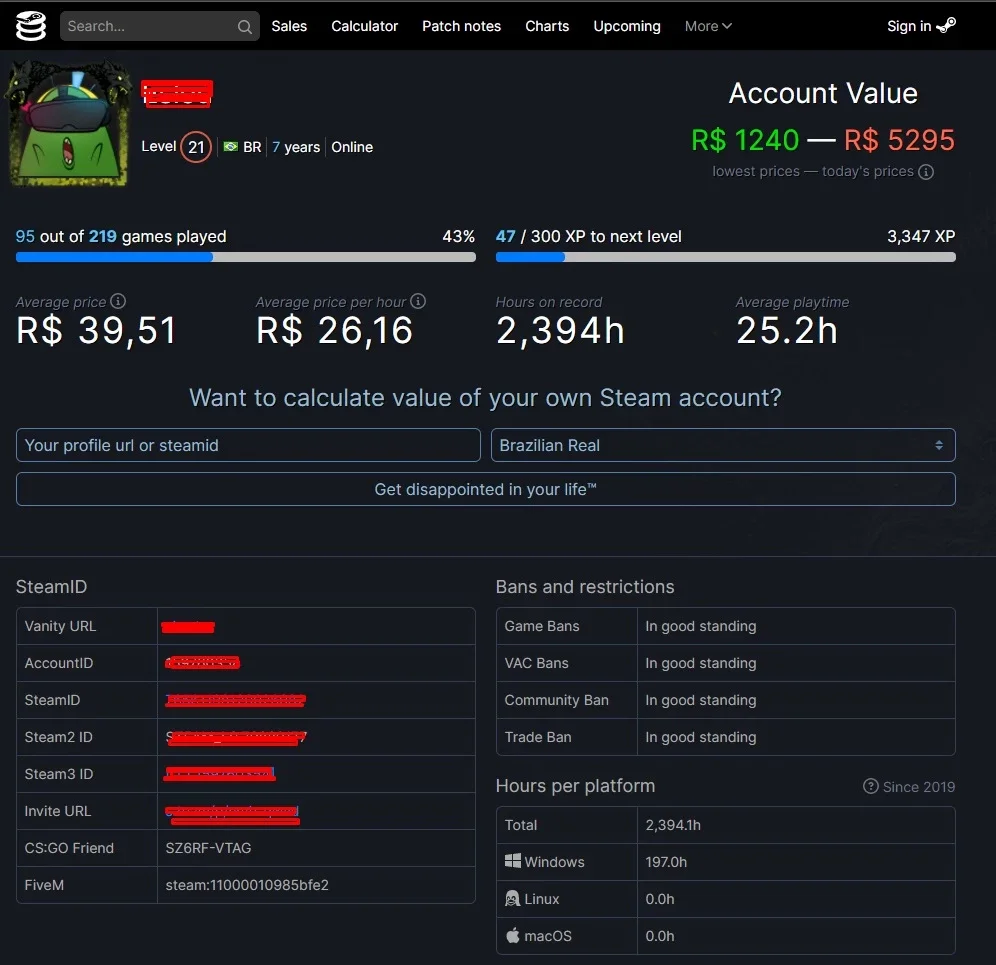Click the Trade Ban row label
The image size is (996, 965).
click(x=538, y=737)
